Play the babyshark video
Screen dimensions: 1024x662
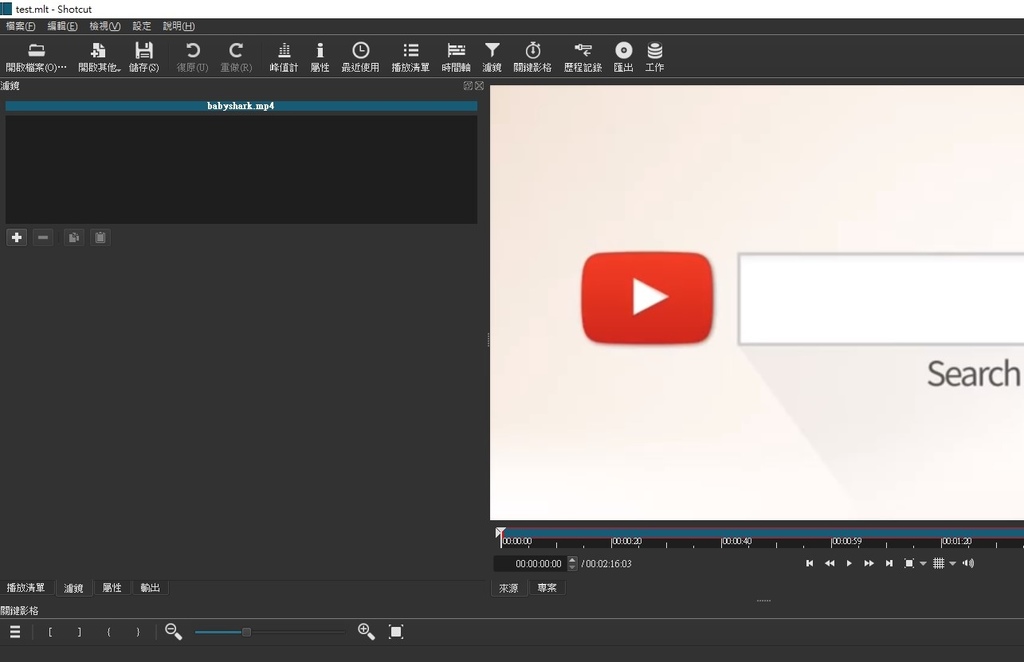(849, 563)
